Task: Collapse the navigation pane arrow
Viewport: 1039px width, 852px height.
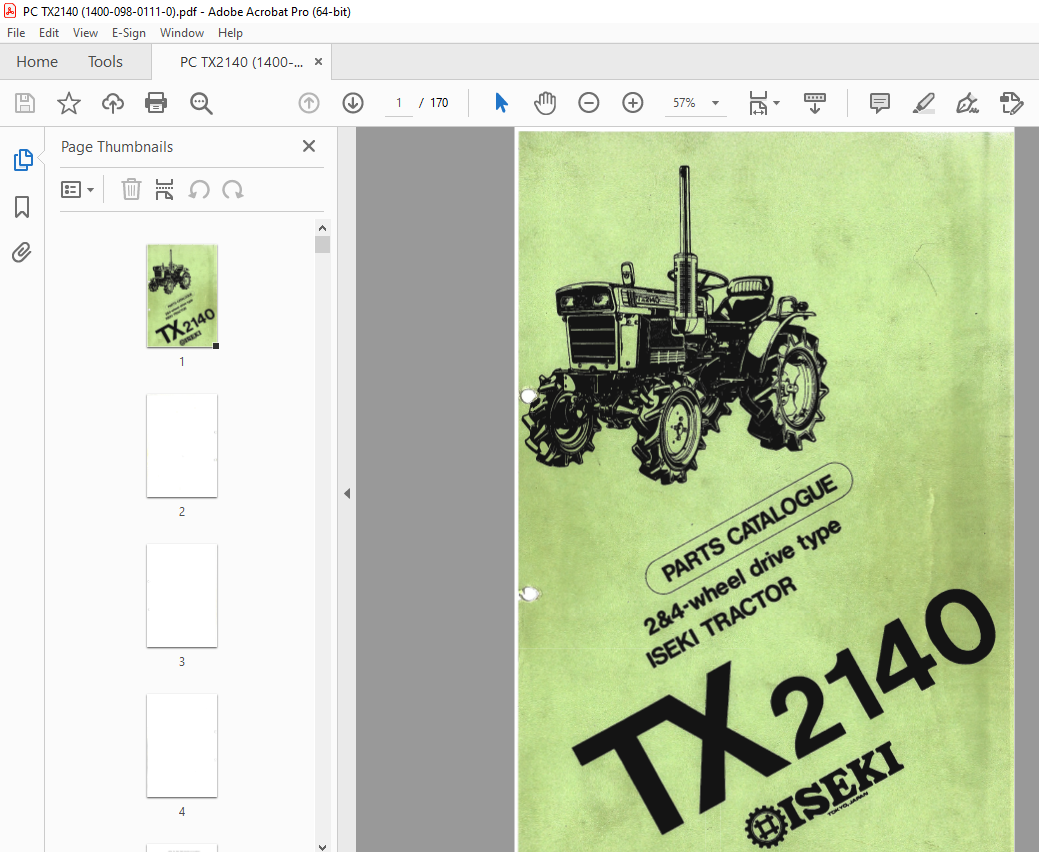Action: point(347,494)
